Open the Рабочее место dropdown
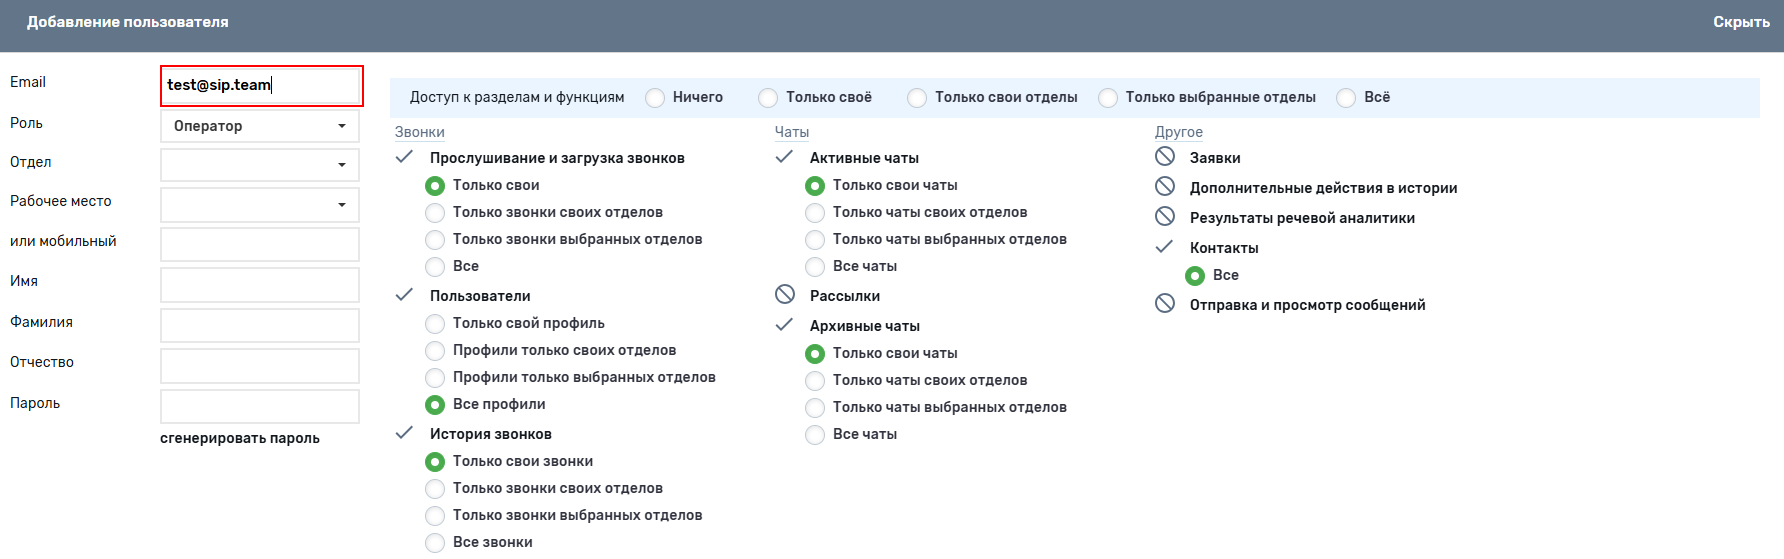The image size is (1784, 559). coord(260,205)
